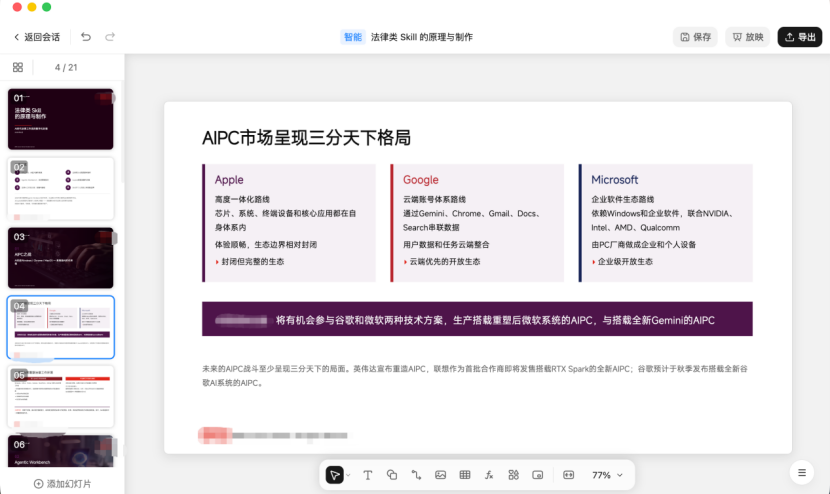The height and width of the screenshot is (494, 830).
Task: Select slide 03 thumbnail
Action: click(x=61, y=258)
